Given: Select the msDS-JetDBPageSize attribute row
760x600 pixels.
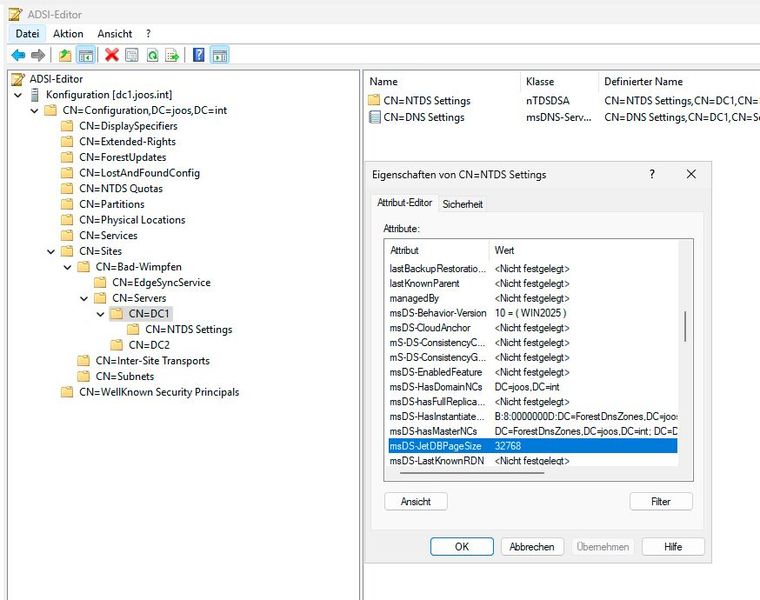Looking at the screenshot, I should (x=533, y=446).
